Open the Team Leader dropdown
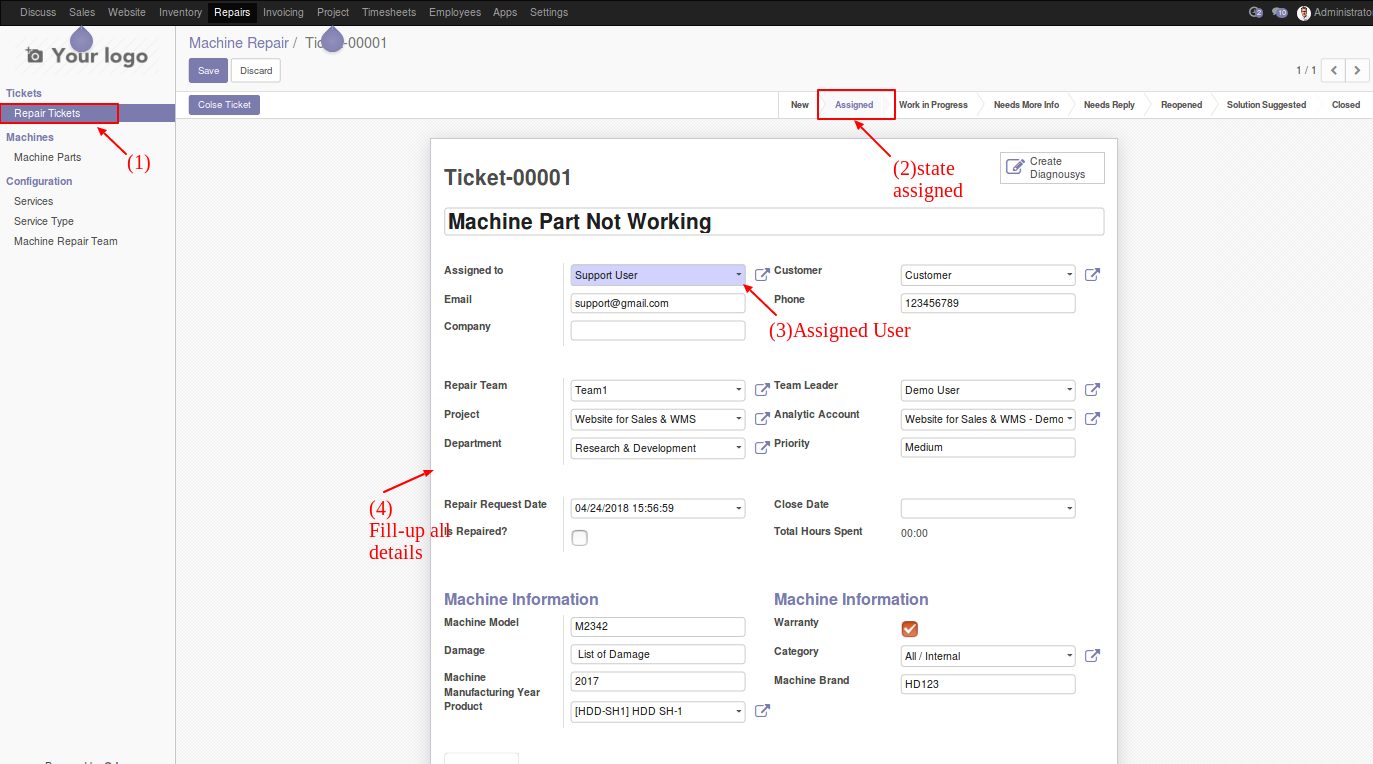Image resolution: width=1373 pixels, height=764 pixels. [x=1069, y=390]
